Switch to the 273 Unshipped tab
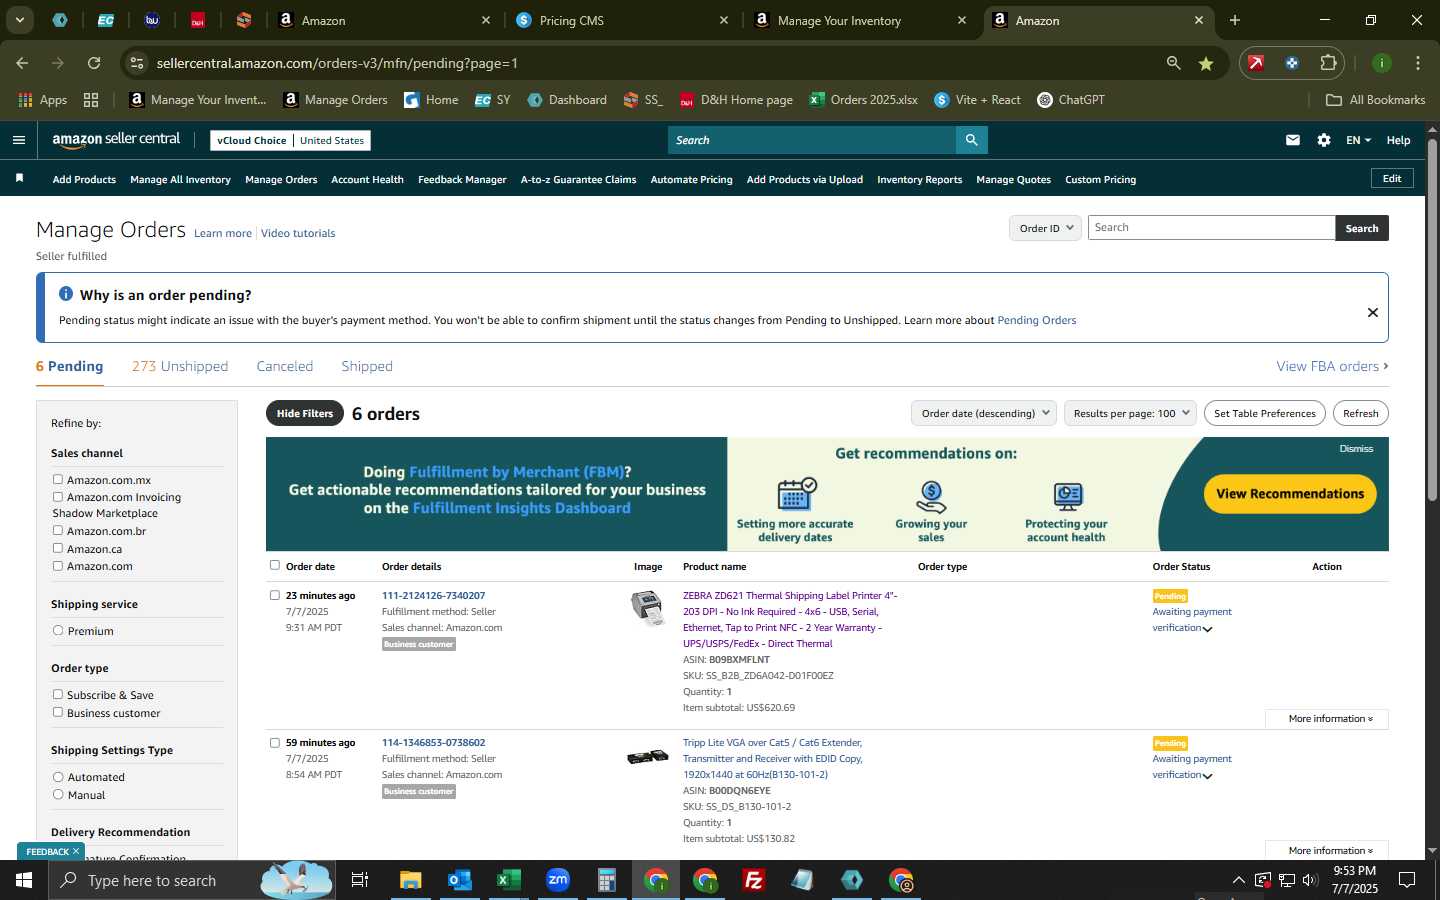Viewport: 1440px width, 900px height. (180, 366)
